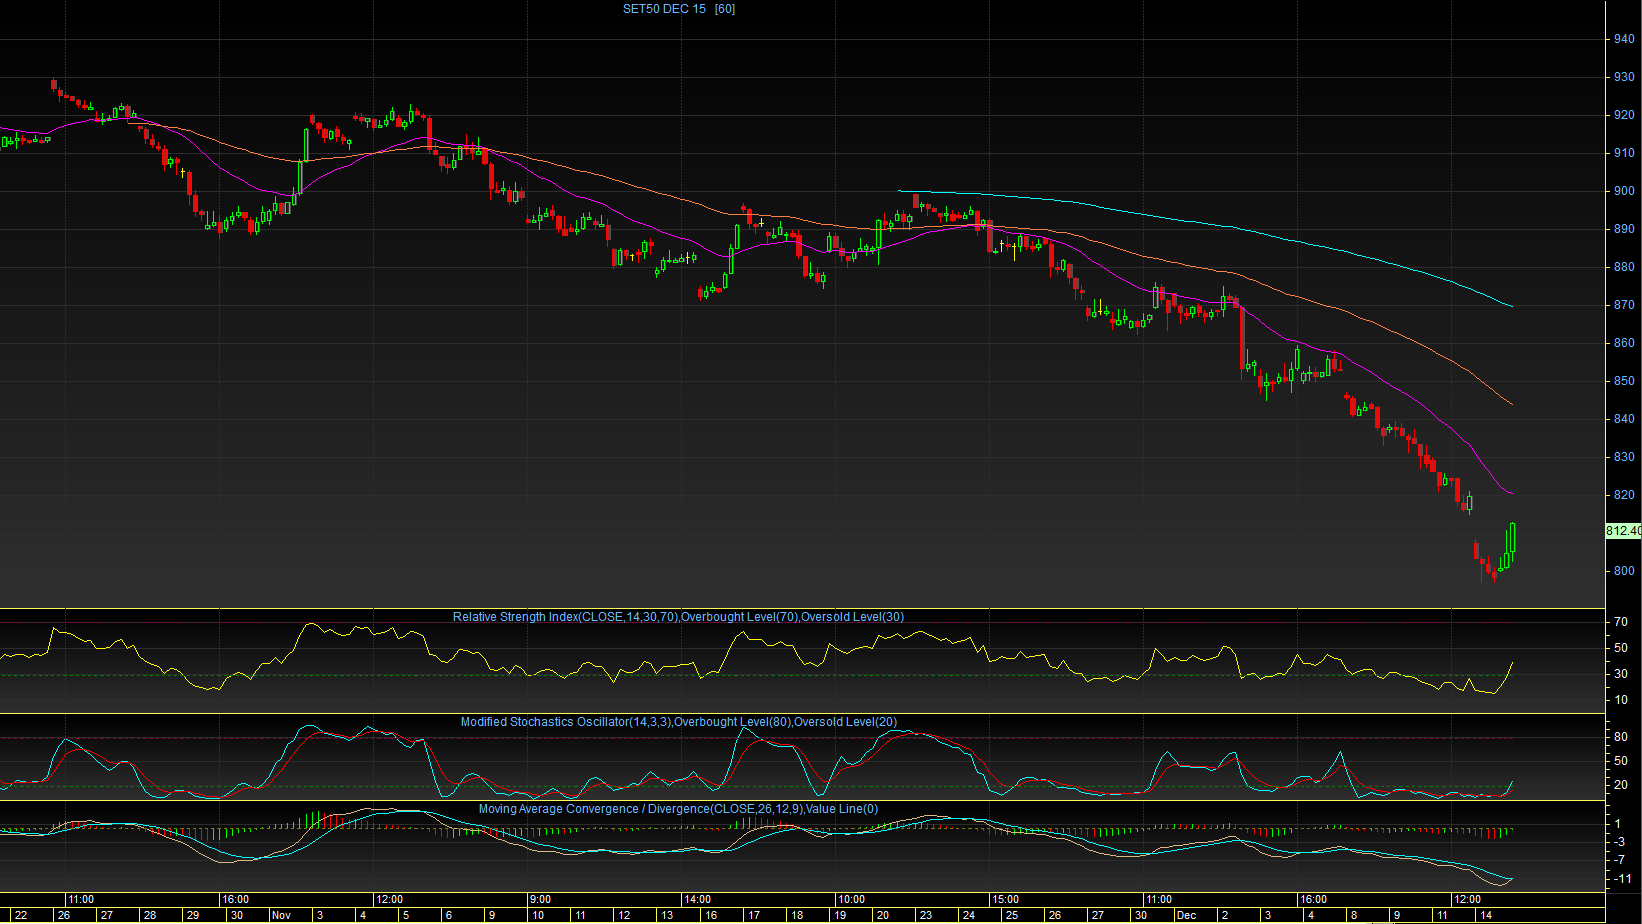Click the 10:00 time axis label
Image resolution: width=1642 pixels, height=924 pixels.
[851, 899]
